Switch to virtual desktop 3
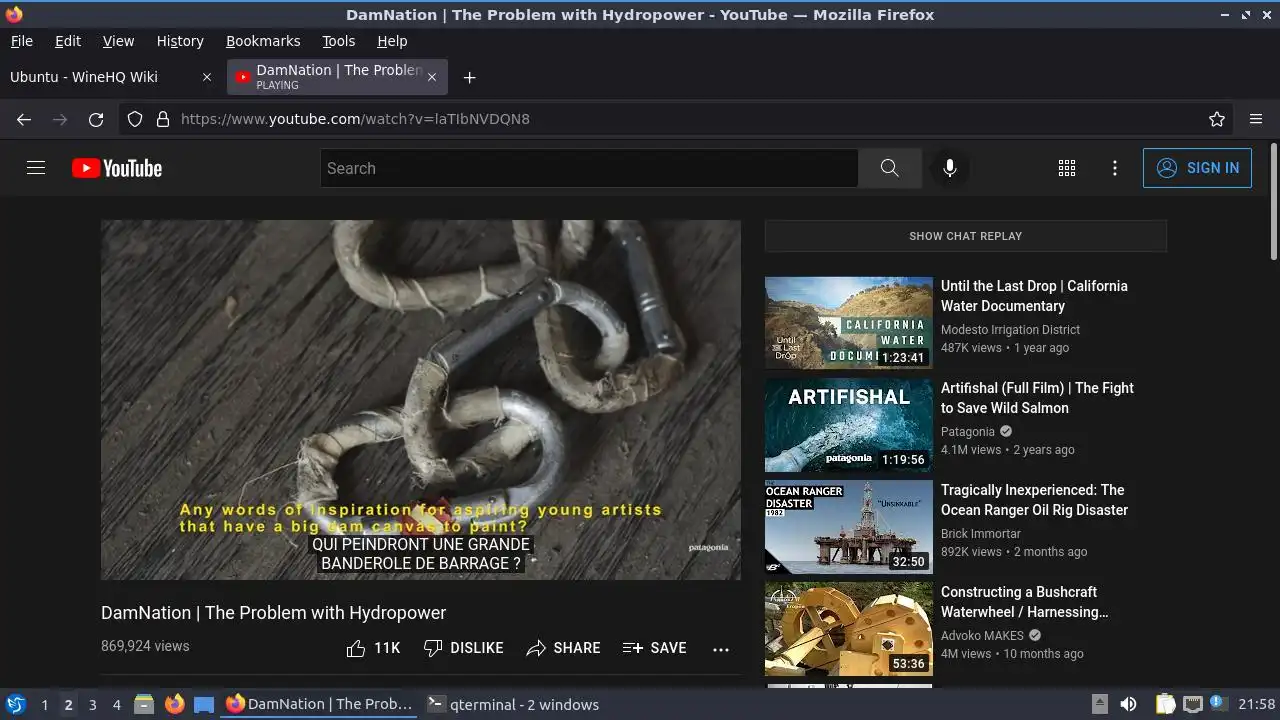Viewport: 1280px width, 720px height. (x=92, y=705)
